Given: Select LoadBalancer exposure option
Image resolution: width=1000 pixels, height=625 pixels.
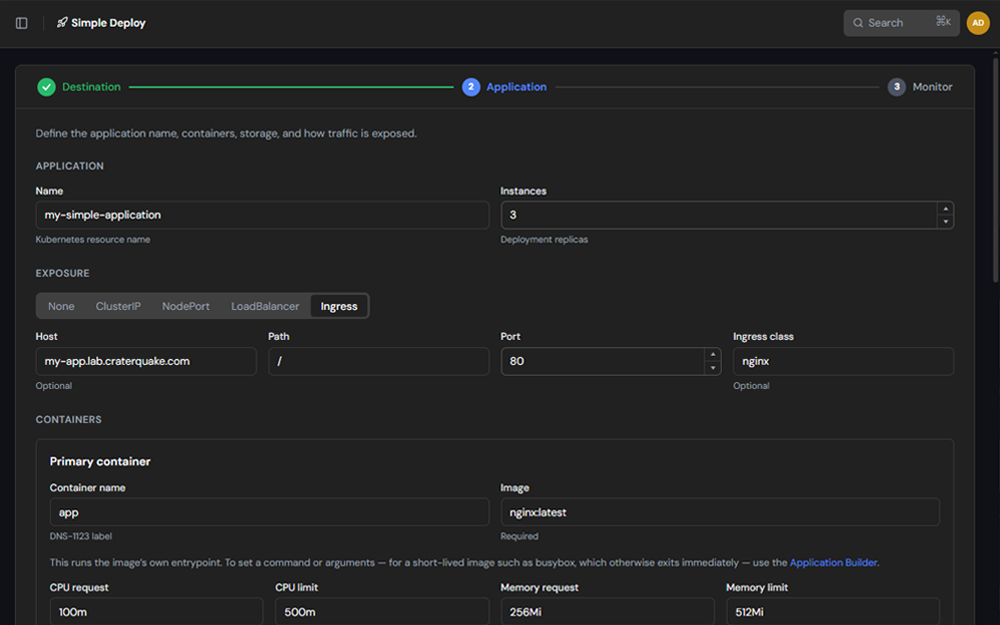Looking at the screenshot, I should click(265, 306).
